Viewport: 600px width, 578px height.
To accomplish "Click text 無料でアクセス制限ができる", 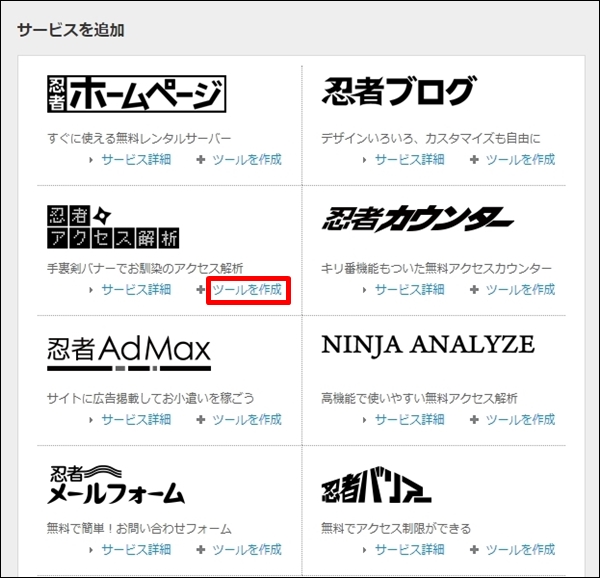I will (396, 528).
